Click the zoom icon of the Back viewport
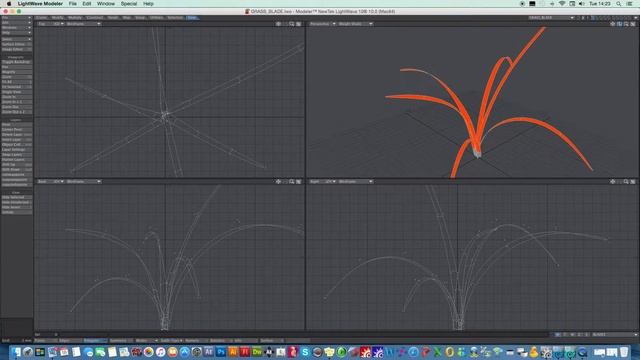 pyautogui.click(x=292, y=182)
